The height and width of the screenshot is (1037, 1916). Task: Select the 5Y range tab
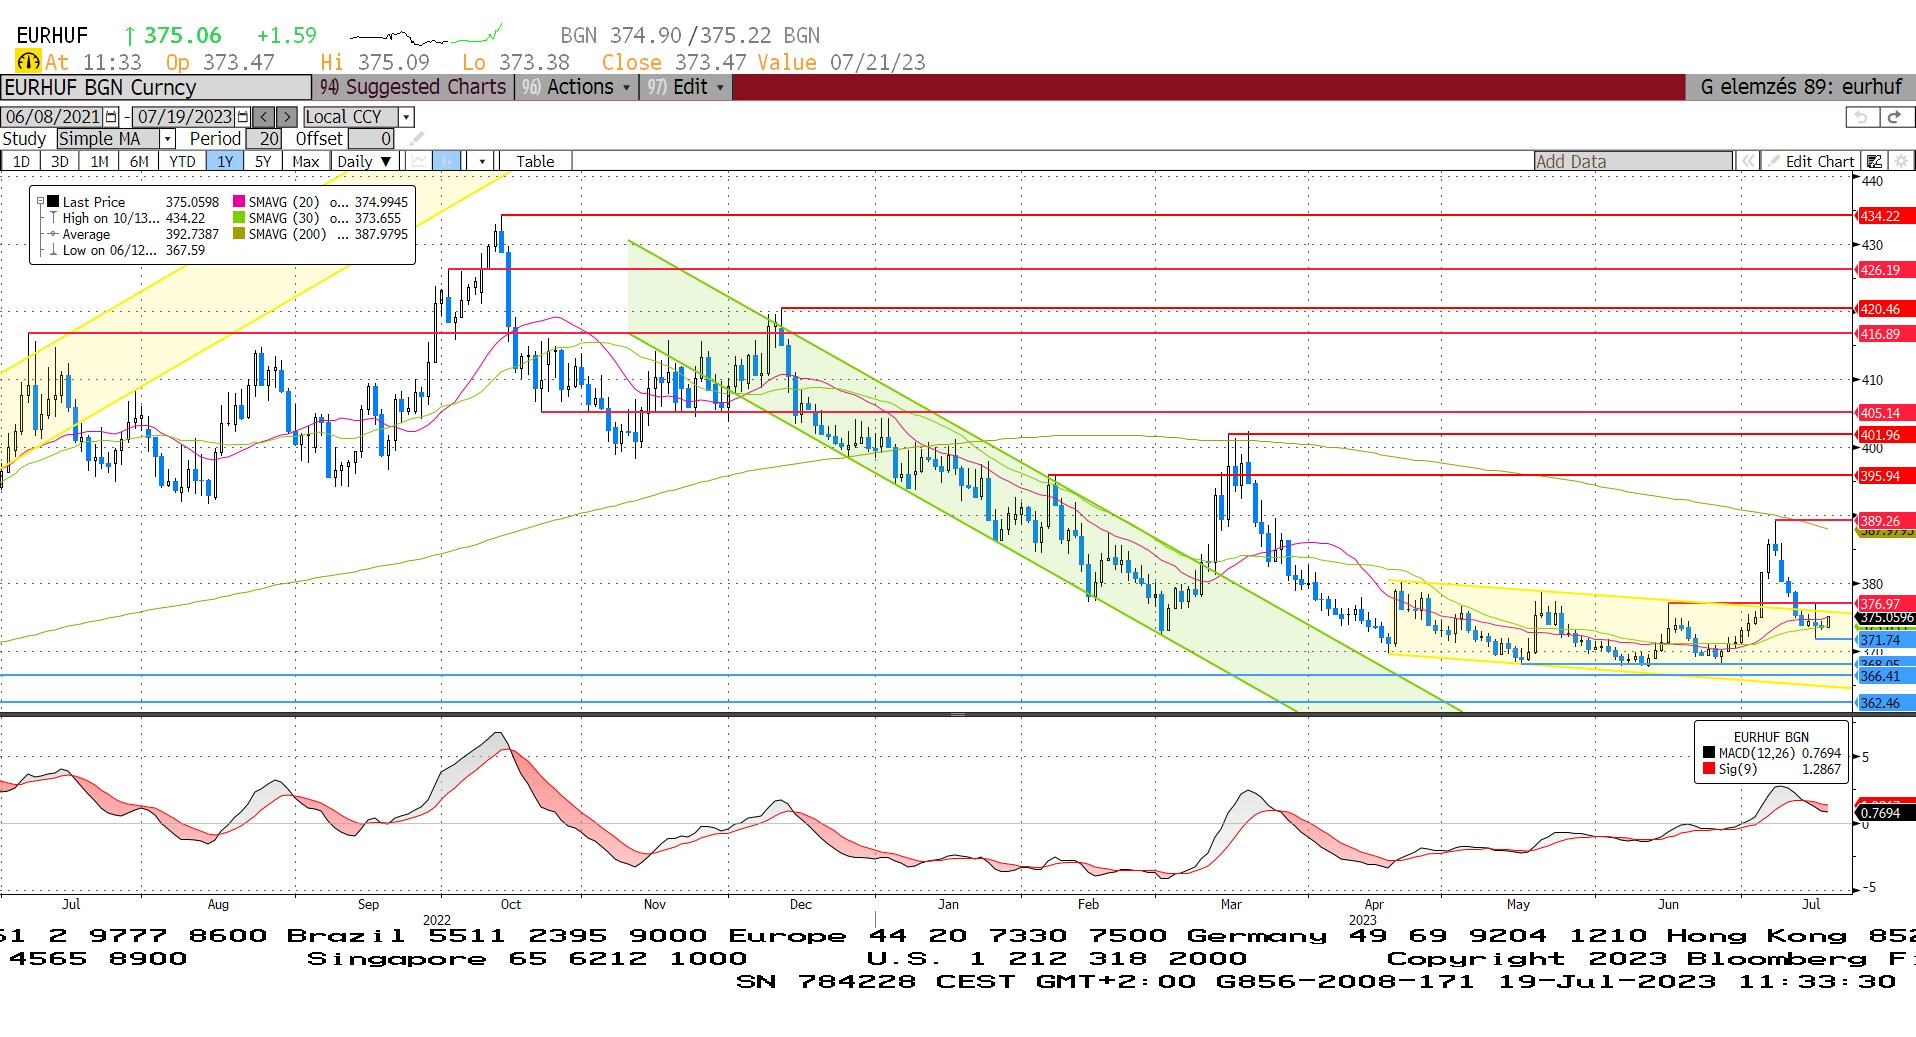tap(263, 161)
